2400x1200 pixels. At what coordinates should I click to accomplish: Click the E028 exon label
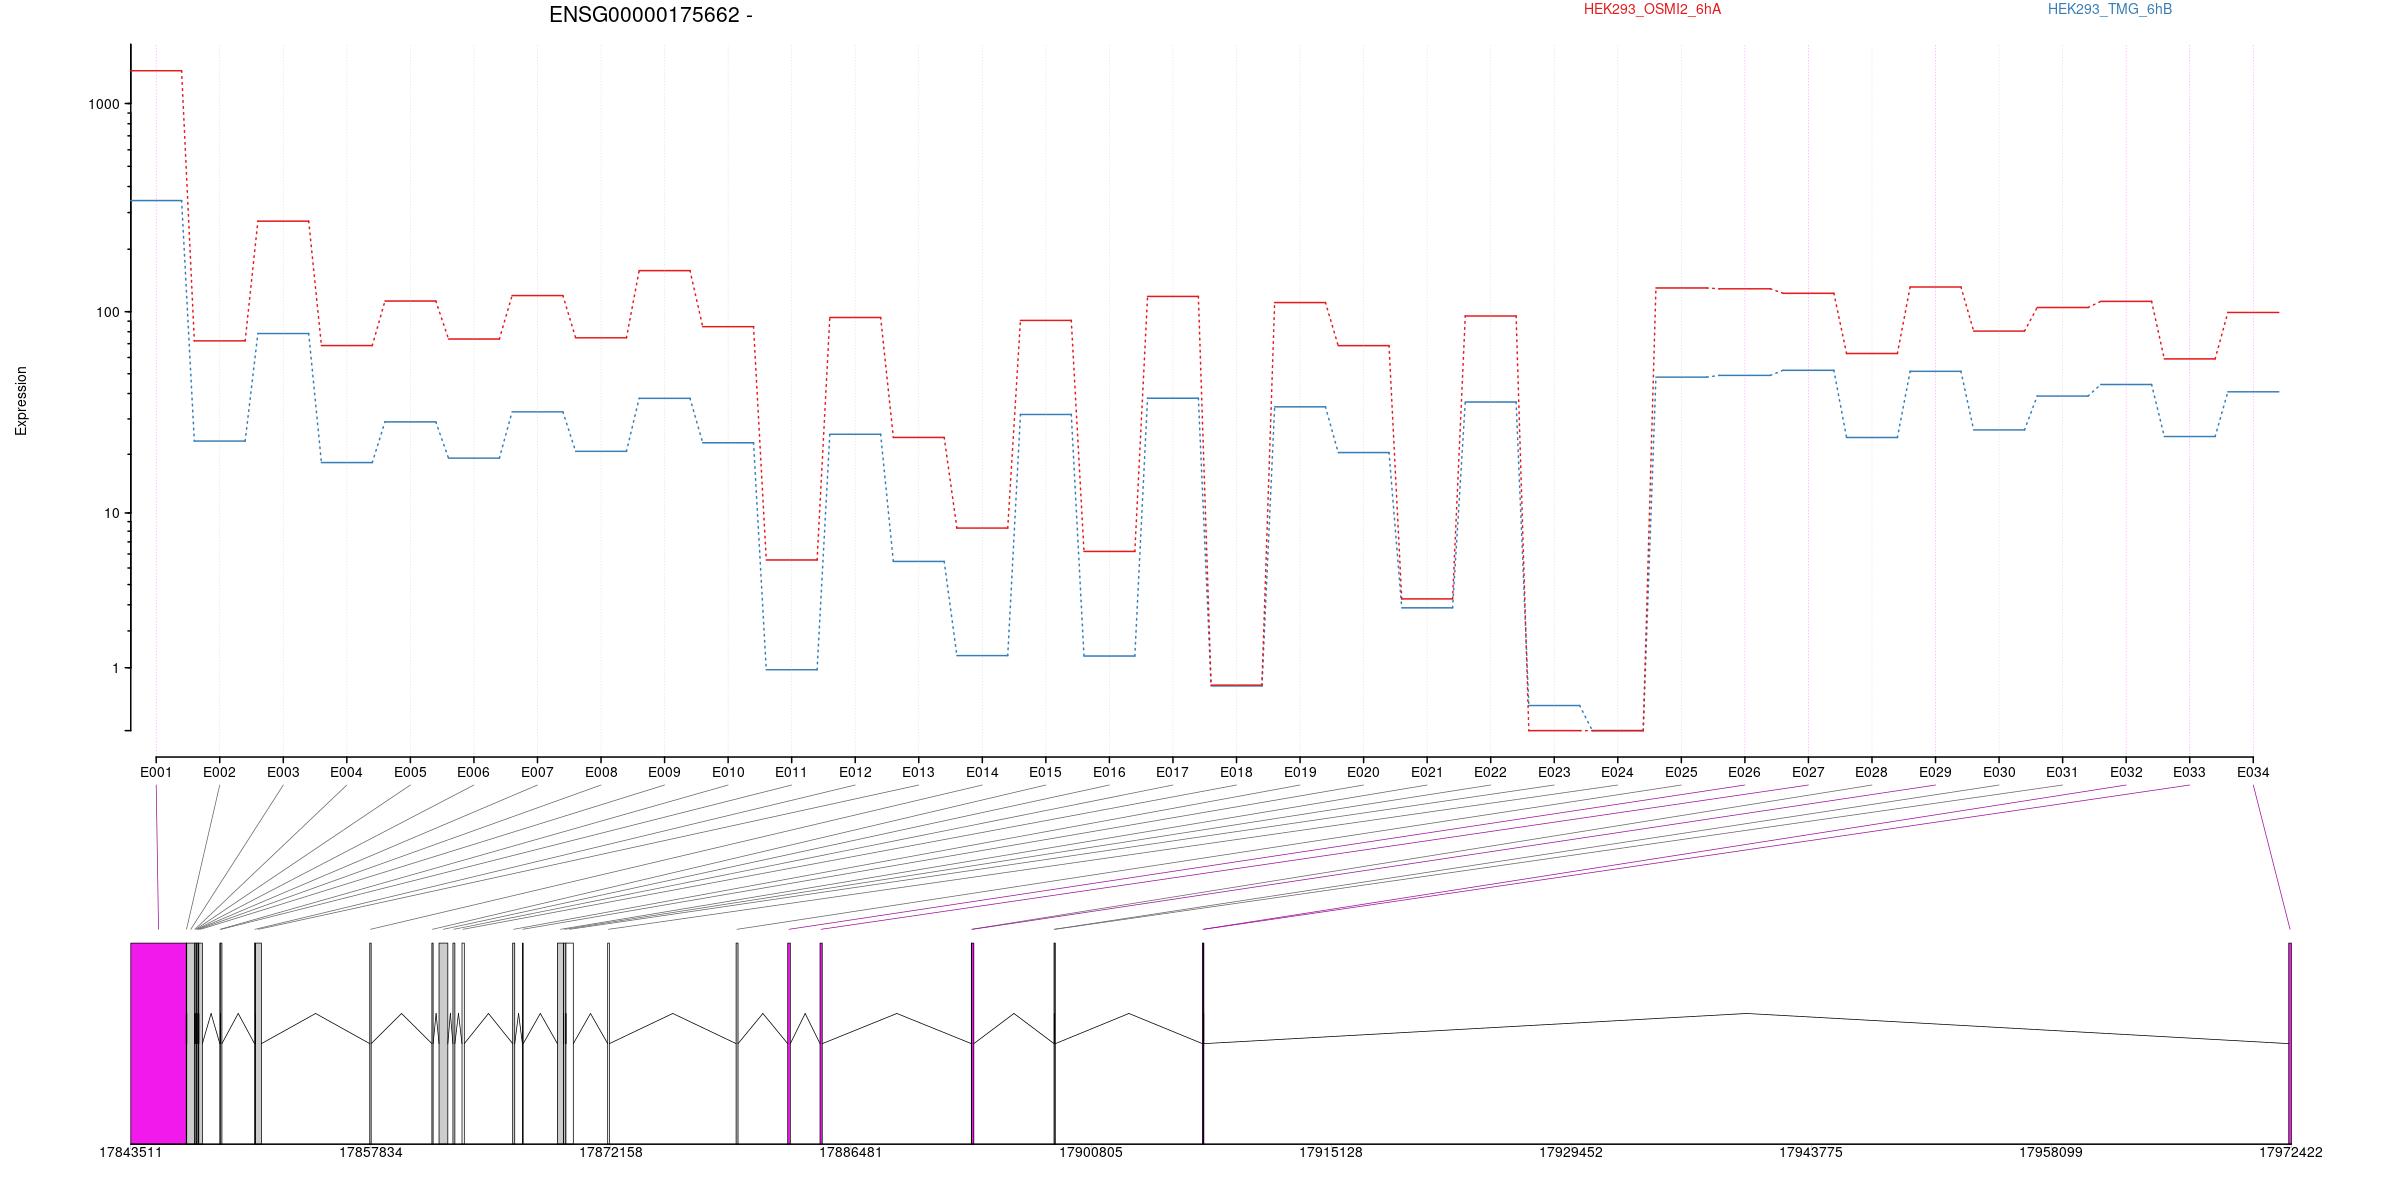[x=1871, y=772]
